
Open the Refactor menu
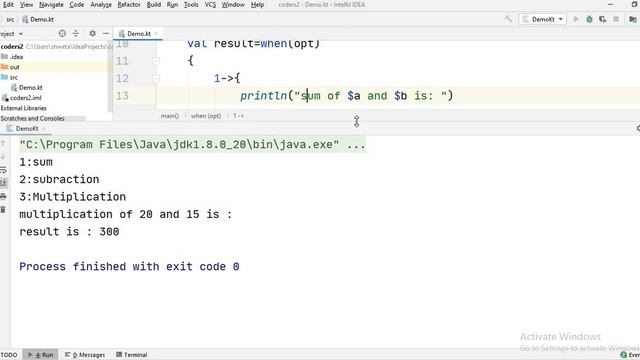(x=129, y=4)
